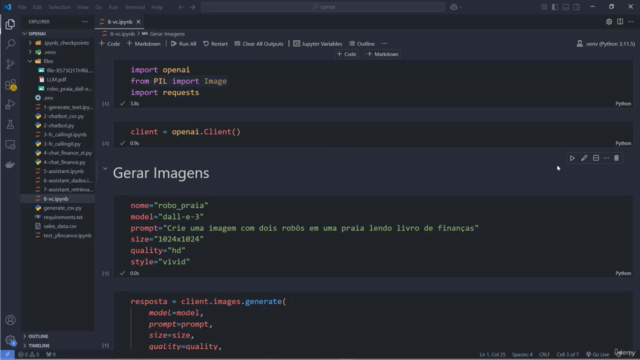Go back with the navigation arrow
The width and height of the screenshot is (640, 360).
(181, 7)
